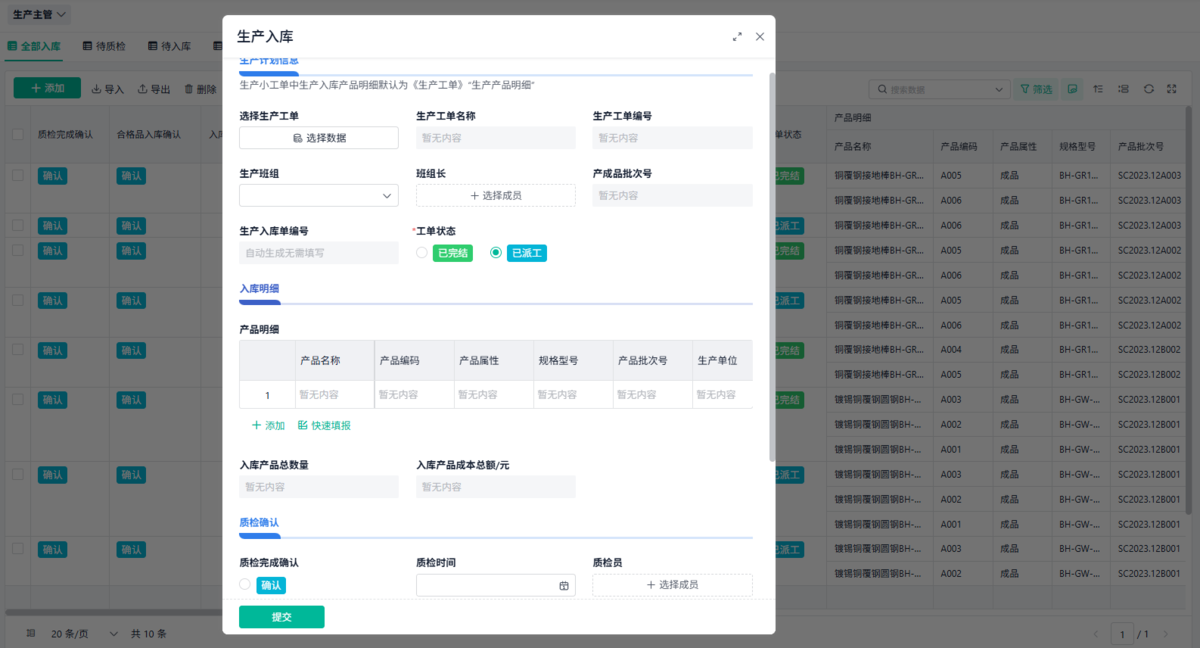Select the 确认 radio under 质检完成确认
Screen dimensions: 1200x648
(x=245, y=584)
